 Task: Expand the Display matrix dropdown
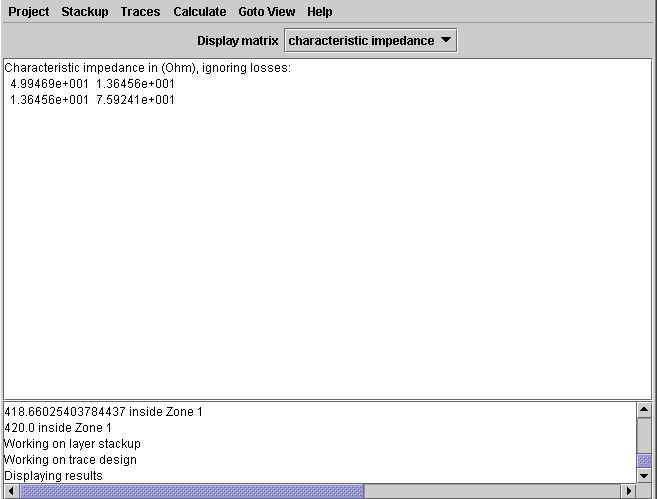tap(370, 41)
